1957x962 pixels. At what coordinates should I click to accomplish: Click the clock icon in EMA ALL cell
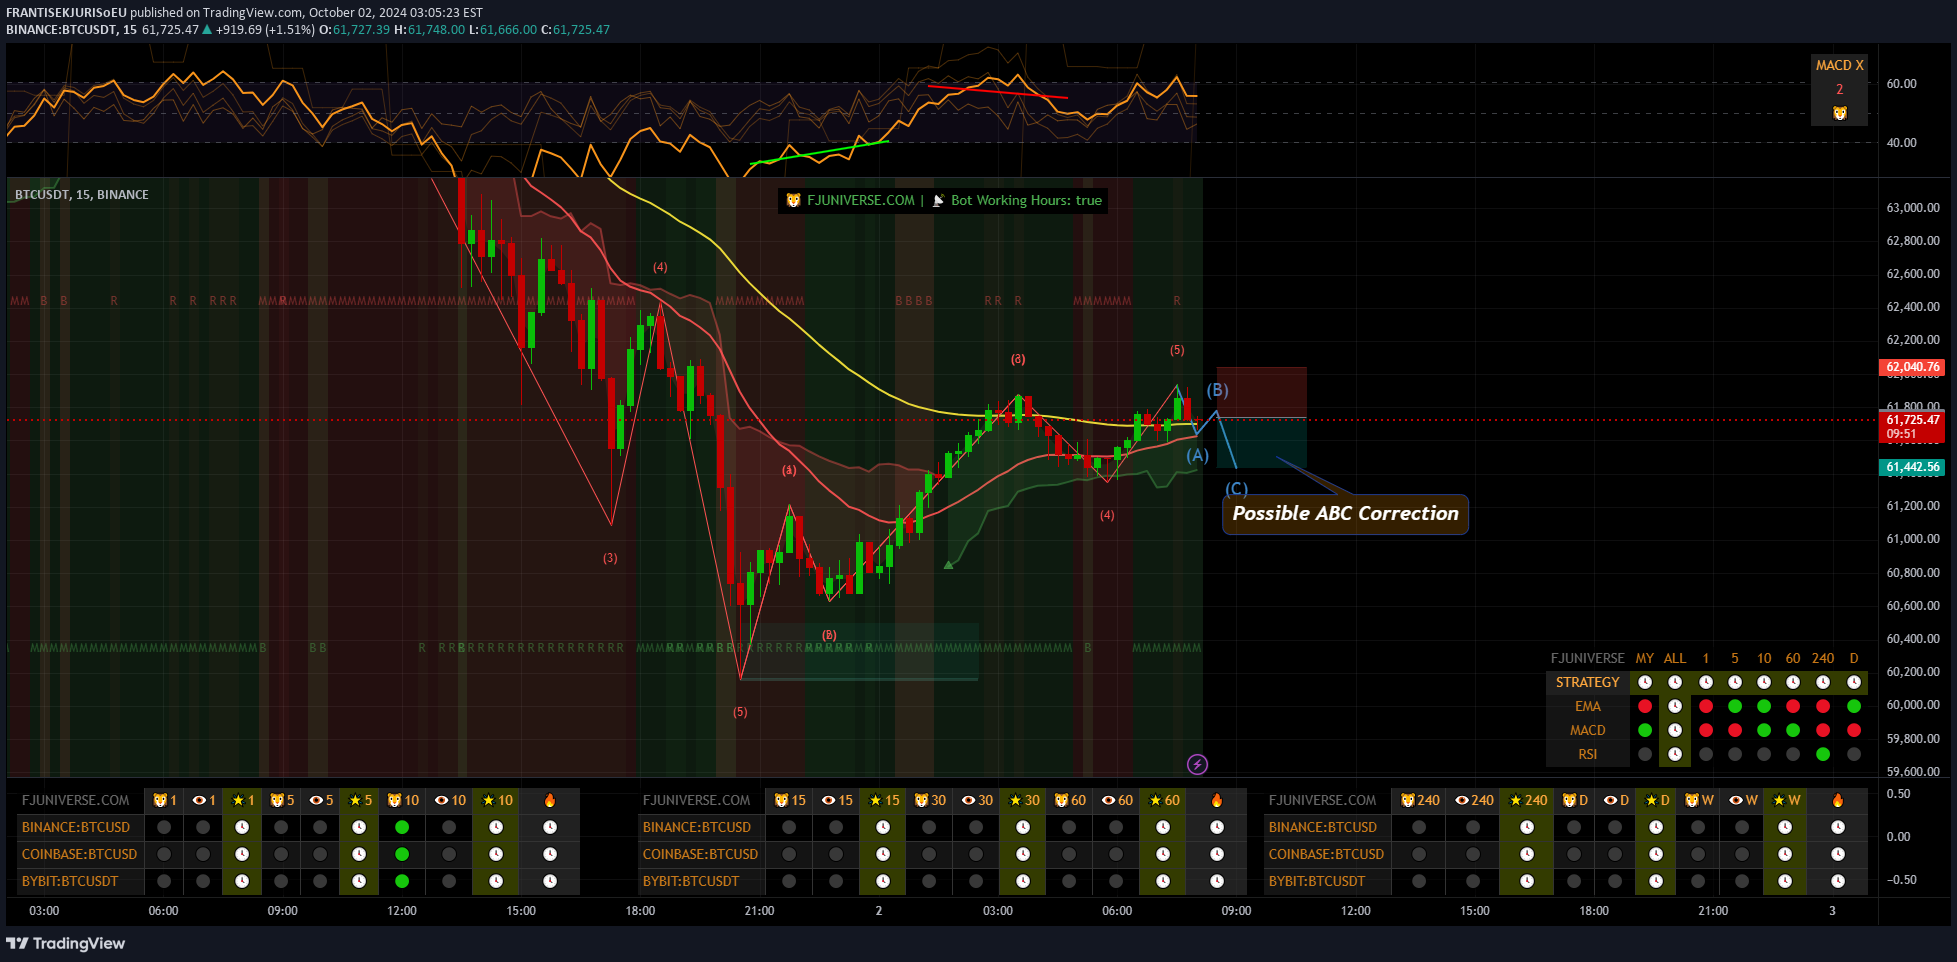1675,706
